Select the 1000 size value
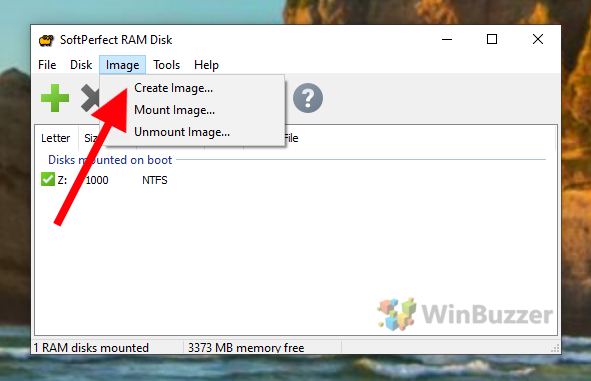This screenshot has width=591, height=381. [x=97, y=180]
